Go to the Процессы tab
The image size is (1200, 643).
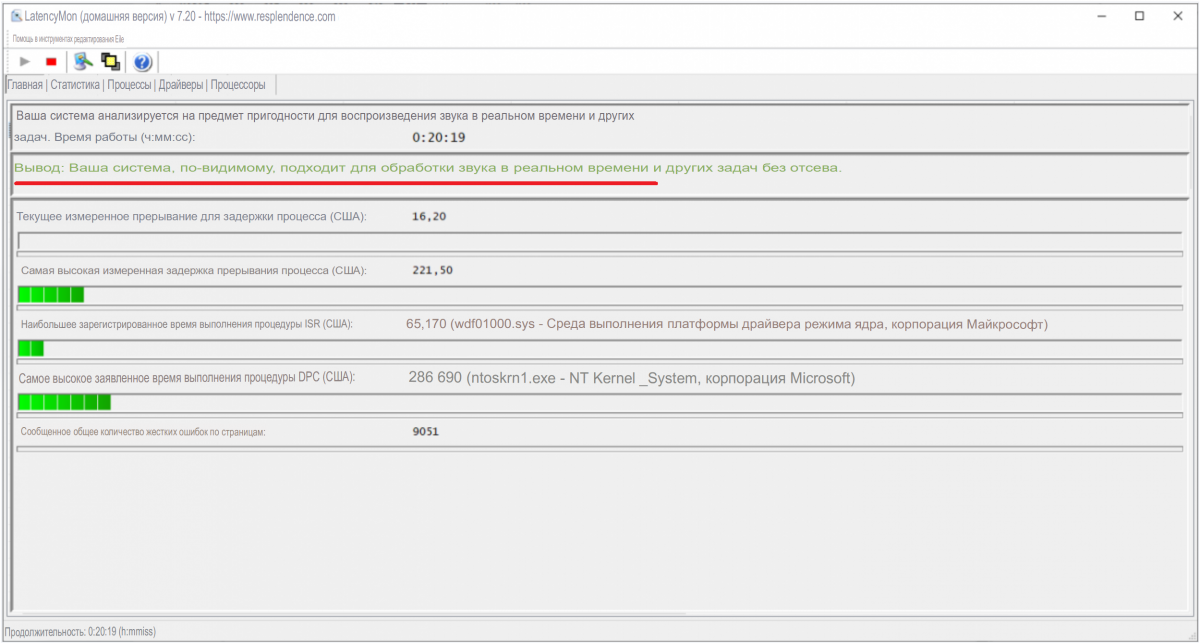(x=129, y=85)
